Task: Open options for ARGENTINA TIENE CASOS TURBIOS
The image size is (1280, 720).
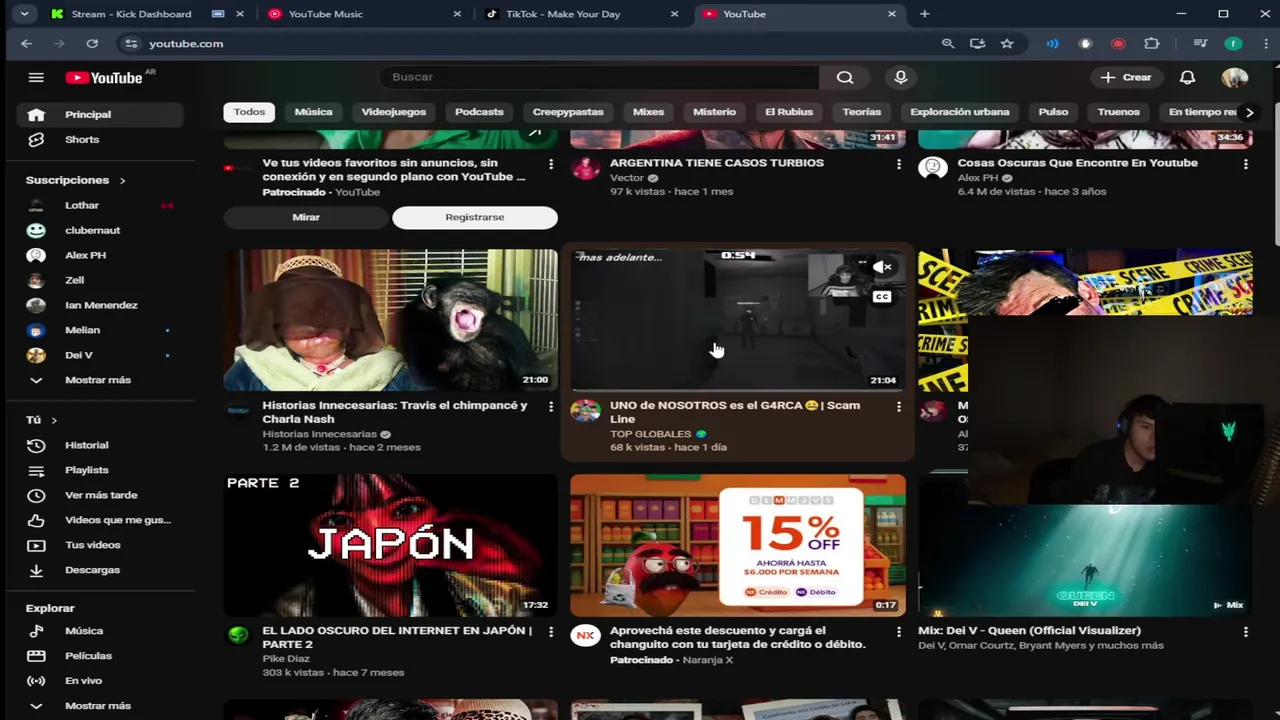Action: click(x=898, y=164)
